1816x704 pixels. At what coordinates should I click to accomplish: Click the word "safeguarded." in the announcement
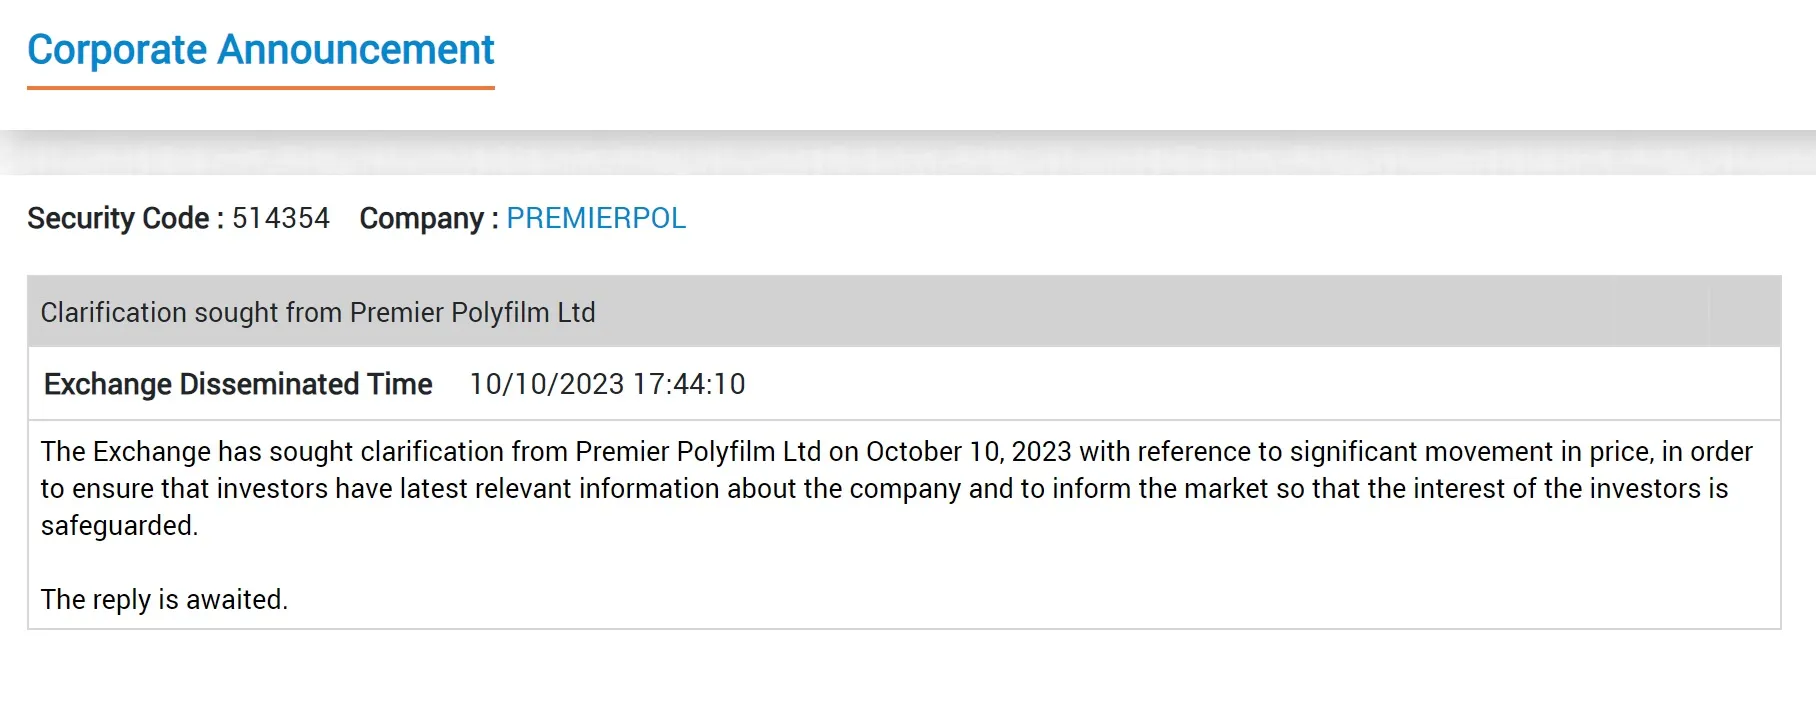coord(119,525)
